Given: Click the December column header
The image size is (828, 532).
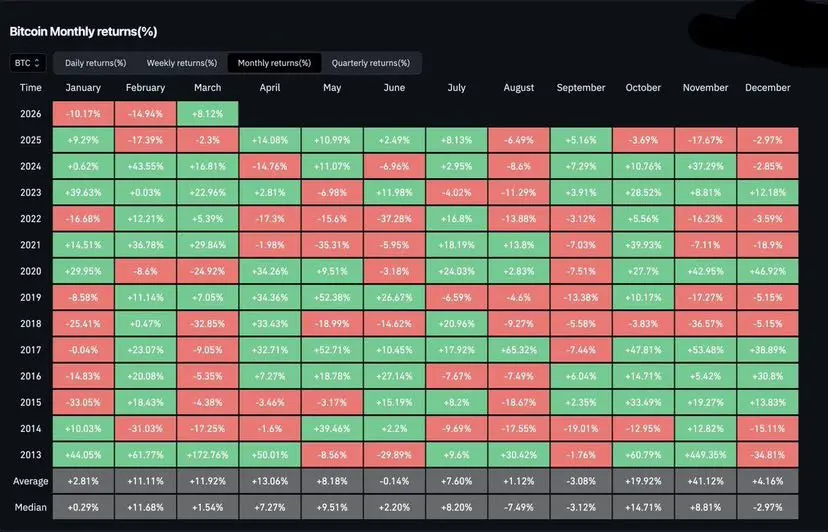Looking at the screenshot, I should point(768,88).
